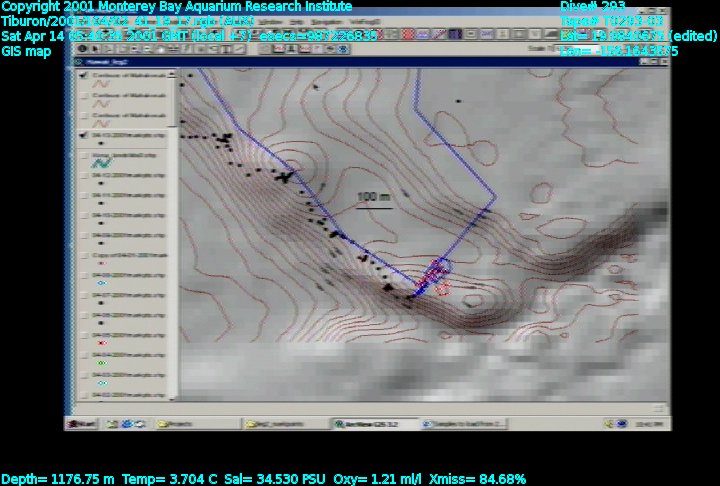The height and width of the screenshot is (486, 720).
Task: Enable the Hawaii theme checkbox in legend
Action: (x=83, y=154)
